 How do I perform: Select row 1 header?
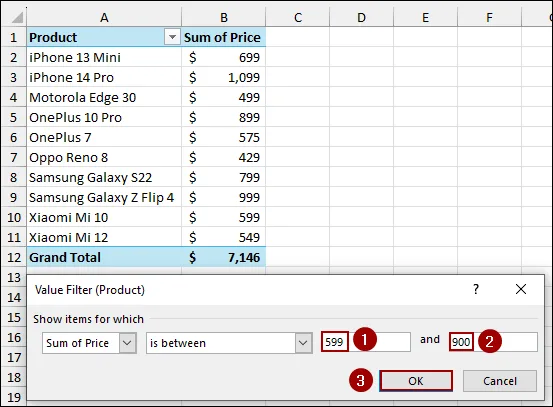tap(14, 37)
